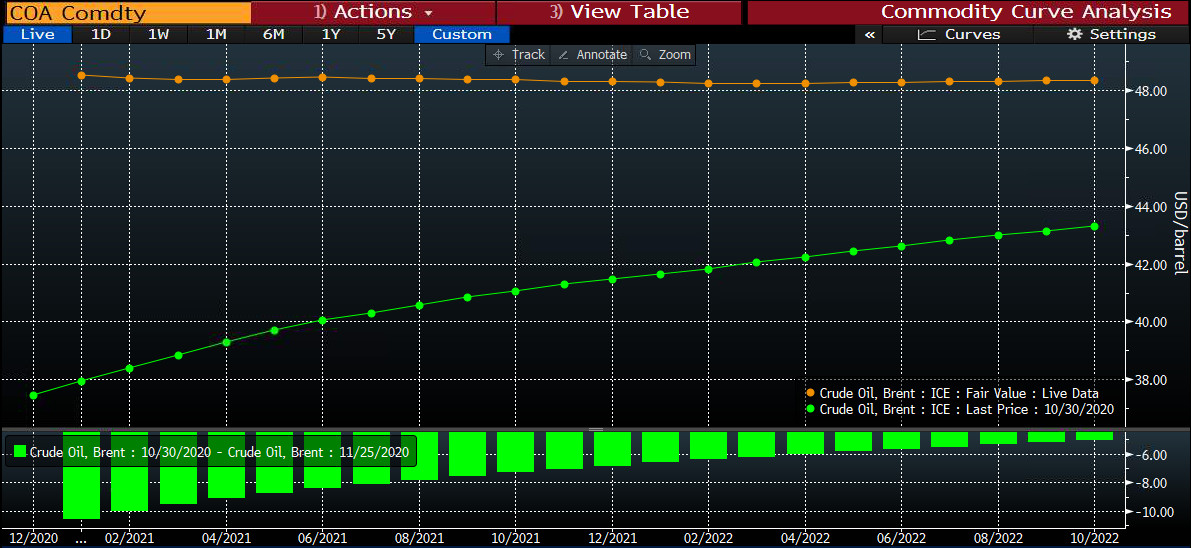Click the 04/2022 date label
Viewport: 1191px width, 548px height.
[805, 538]
